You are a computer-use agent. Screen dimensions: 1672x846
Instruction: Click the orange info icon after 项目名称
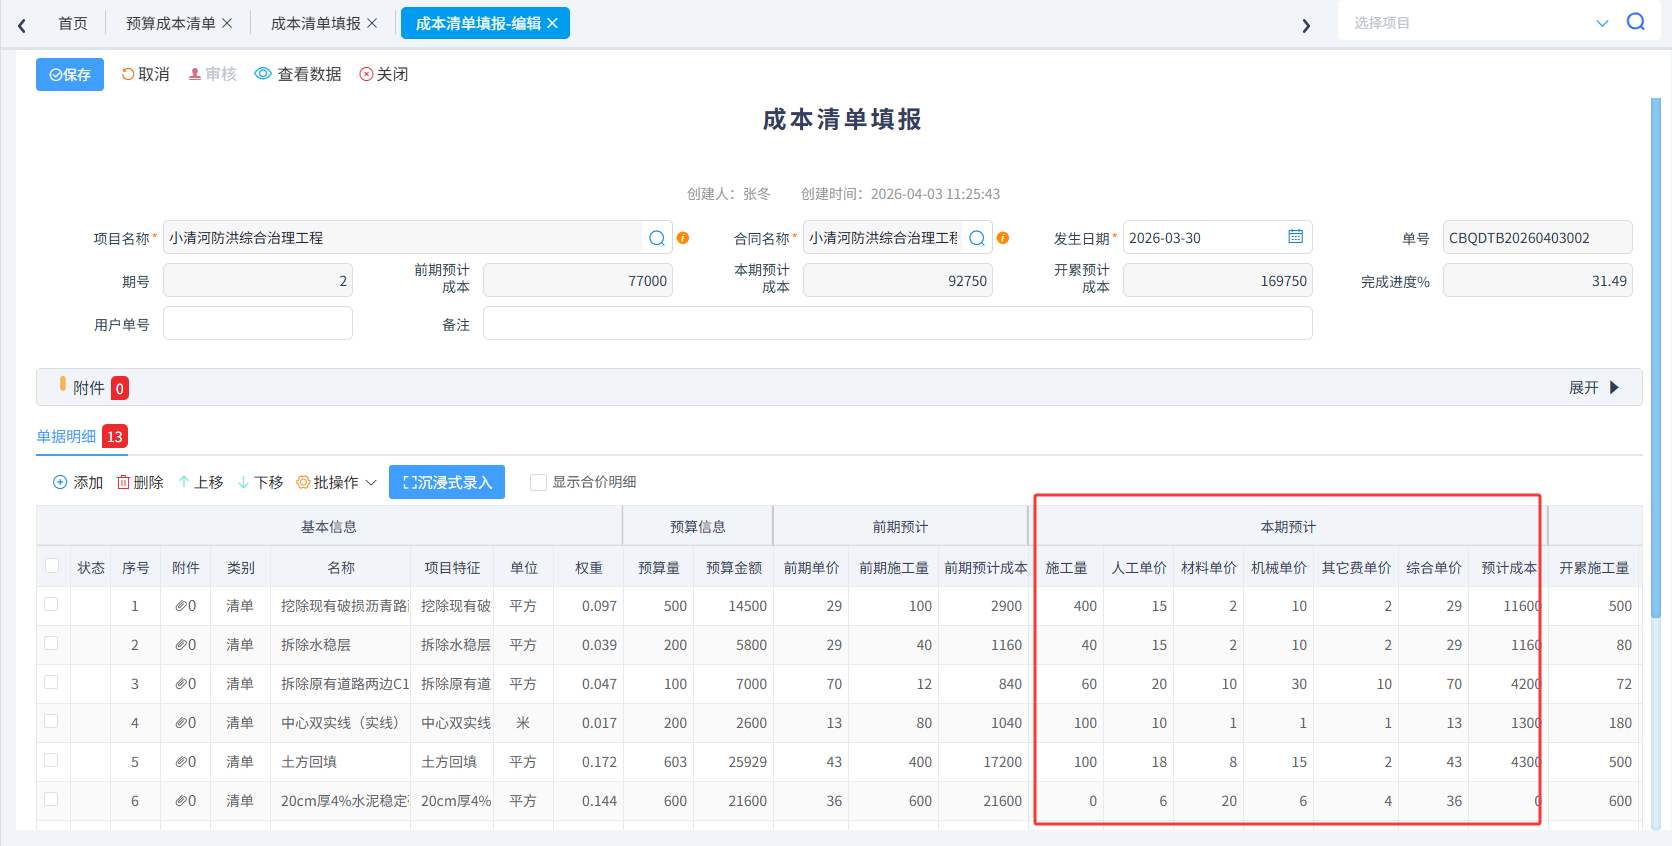pyautogui.click(x=683, y=238)
